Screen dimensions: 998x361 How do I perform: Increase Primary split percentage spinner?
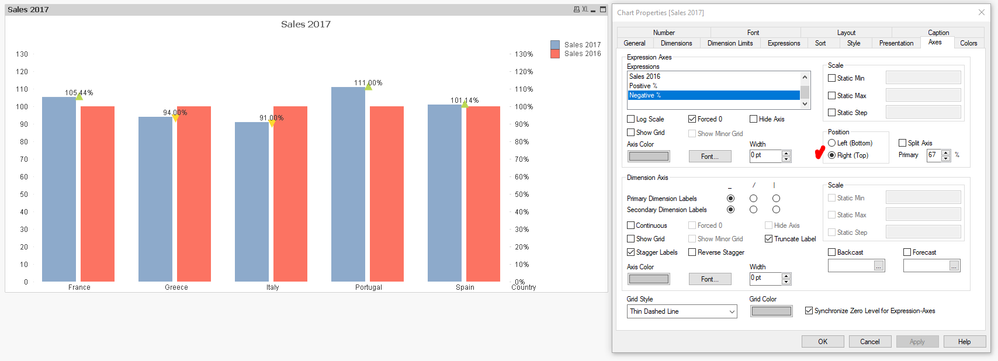947,152
